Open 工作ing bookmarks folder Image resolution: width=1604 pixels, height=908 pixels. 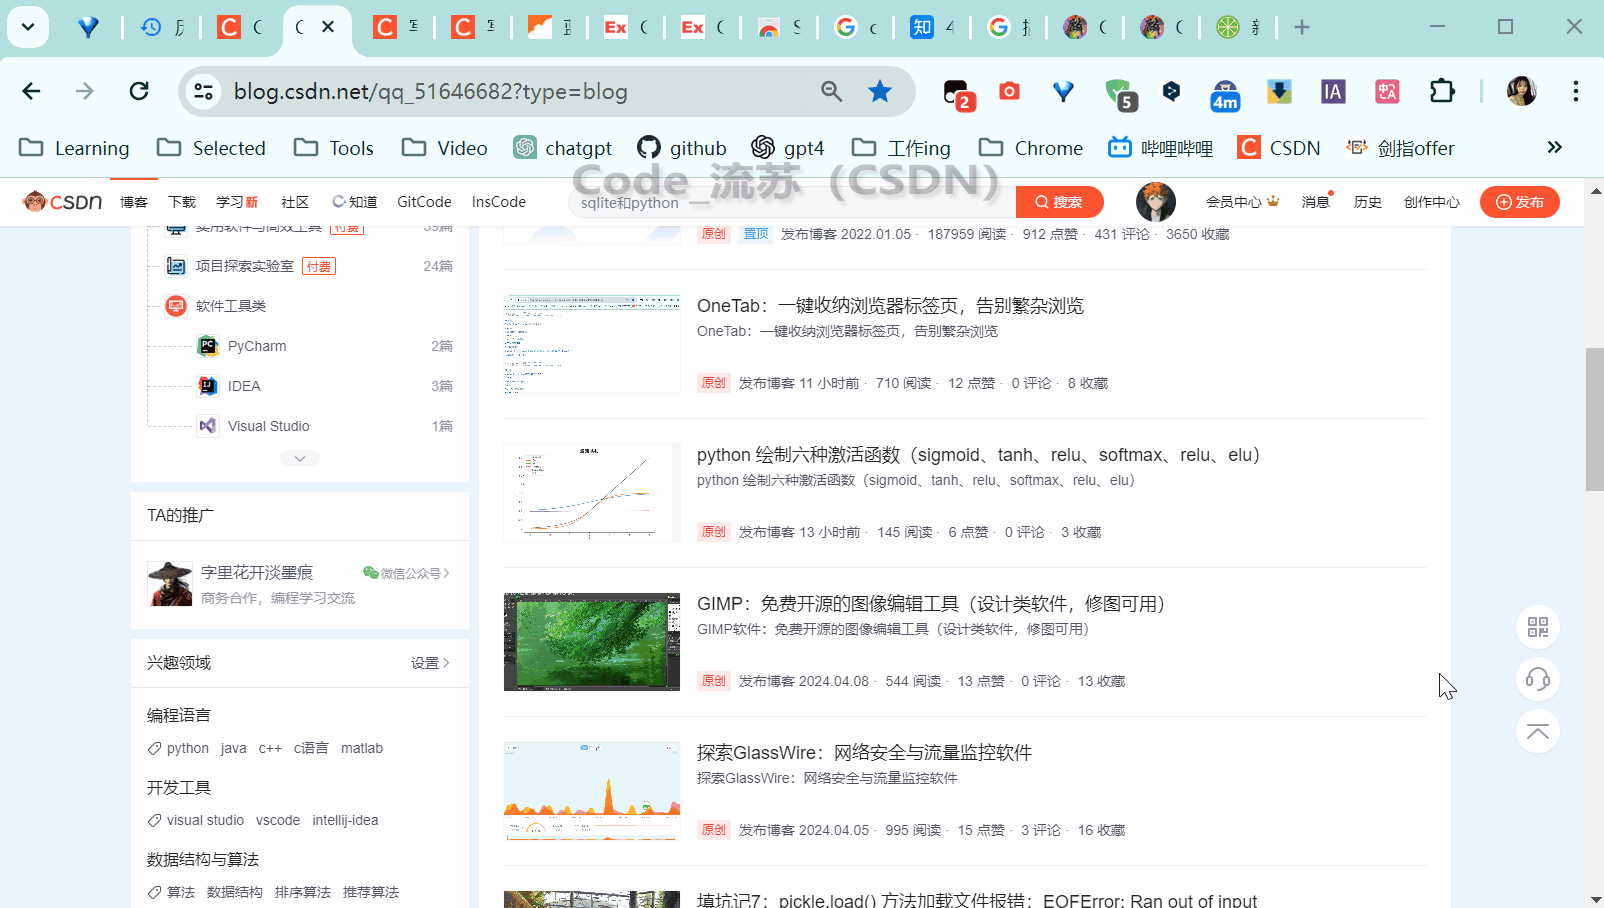coord(901,148)
